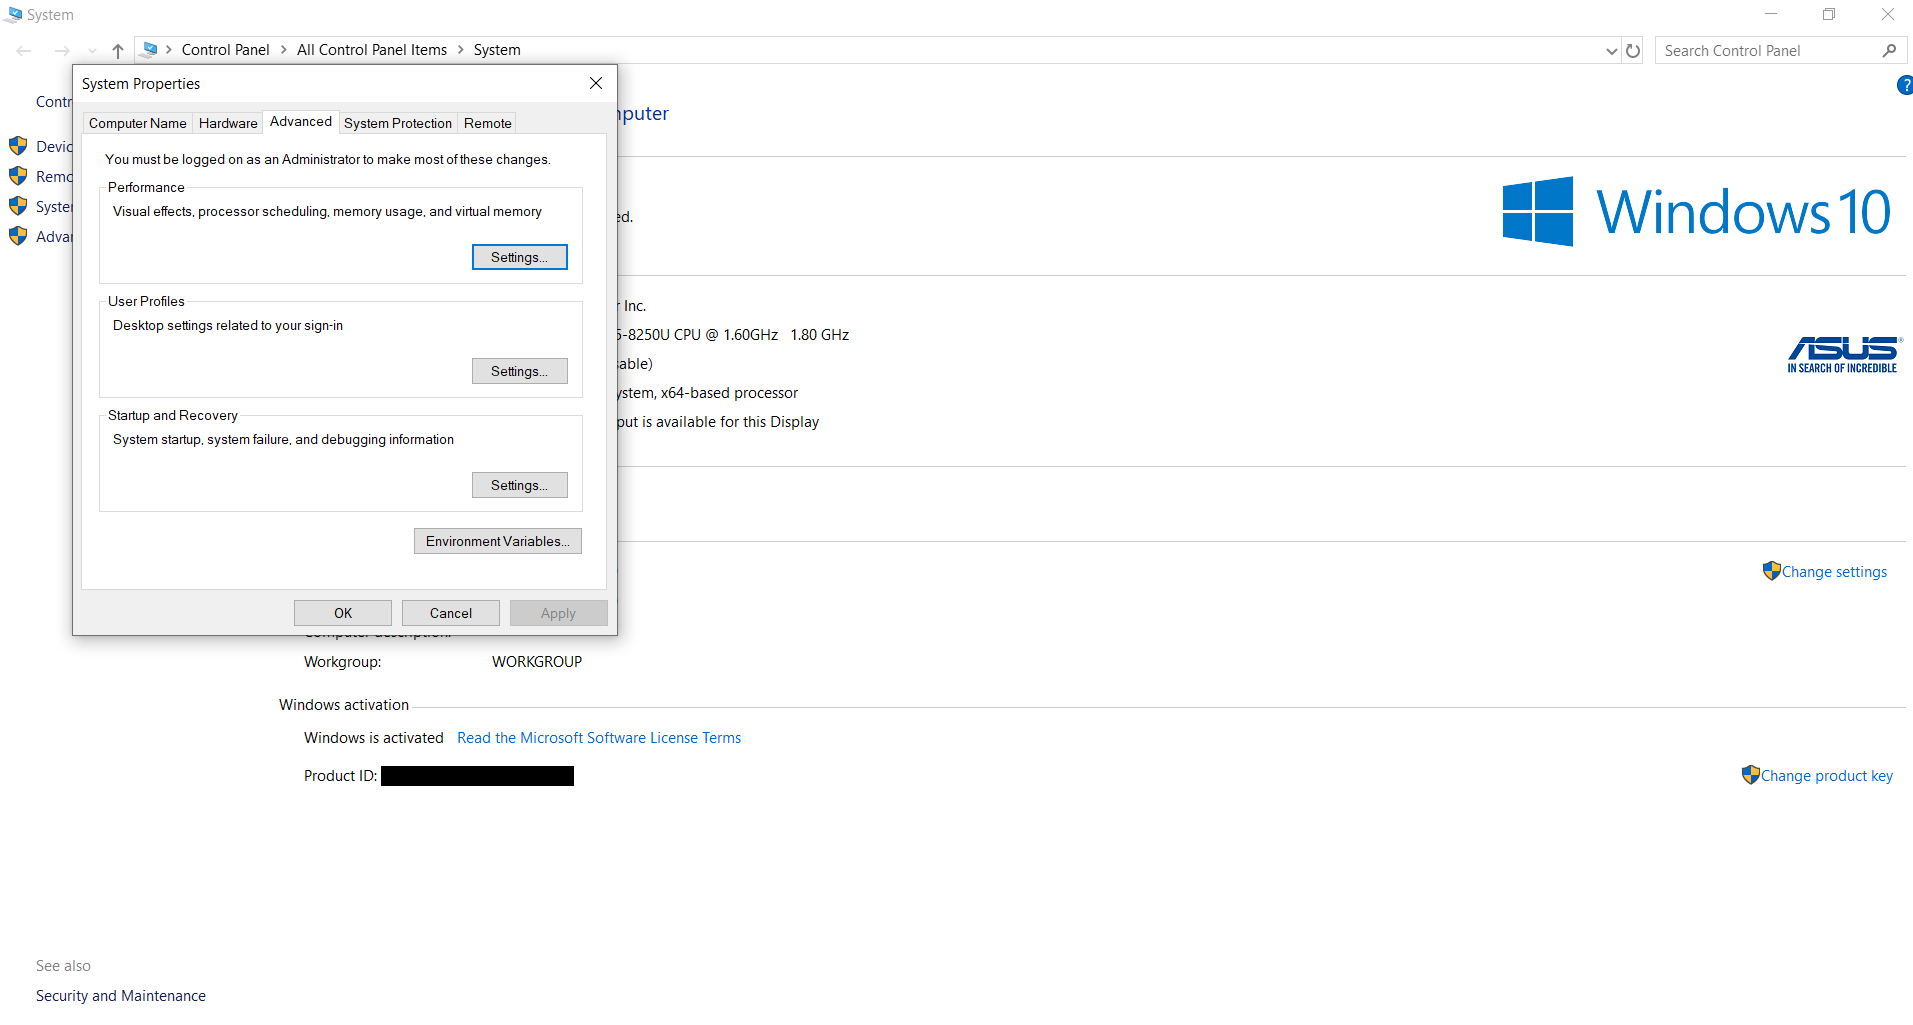Open Startup and Recovery Settings
The height and width of the screenshot is (1025, 1913).
(x=520, y=485)
